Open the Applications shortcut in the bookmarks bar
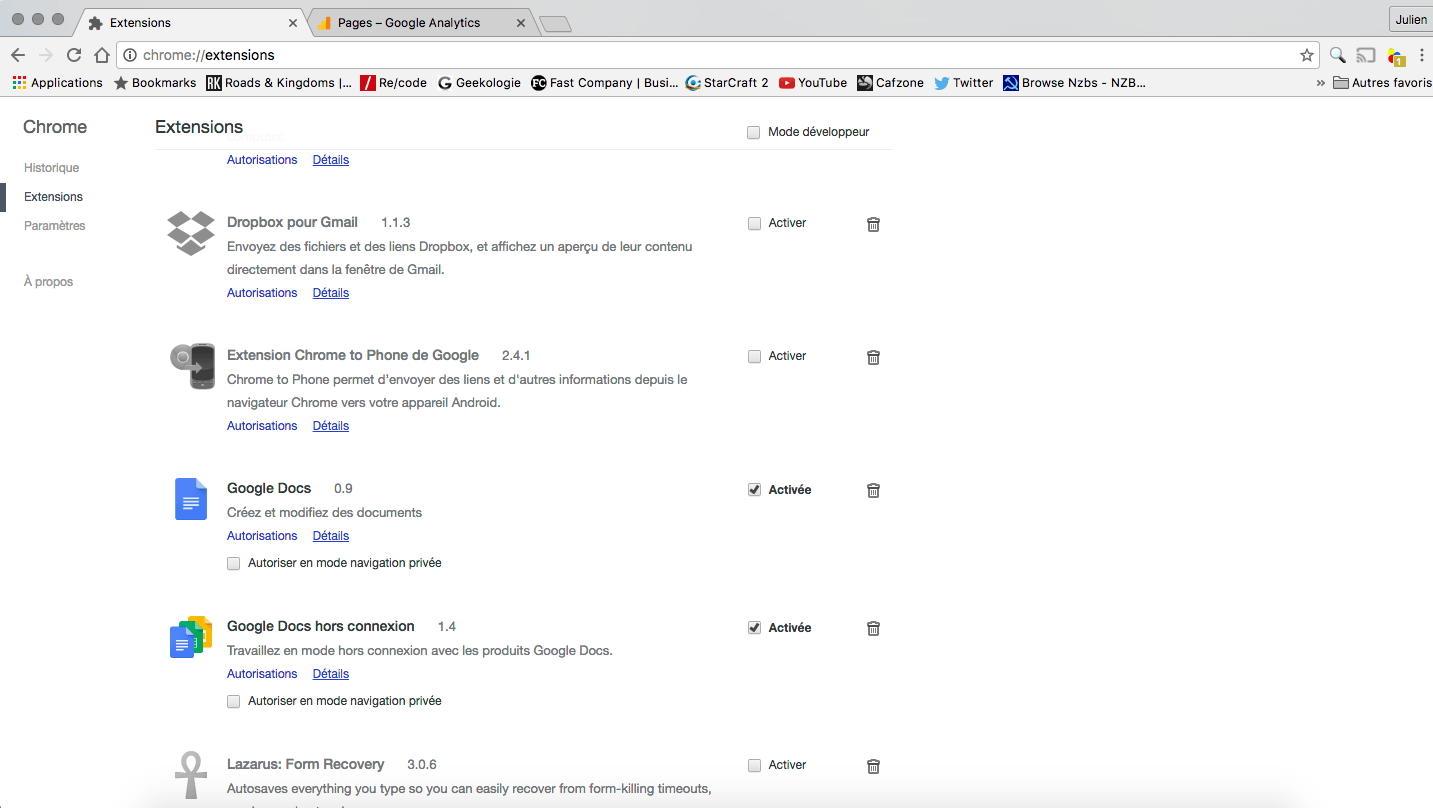Viewport: 1433px width, 808px height. click(x=57, y=83)
